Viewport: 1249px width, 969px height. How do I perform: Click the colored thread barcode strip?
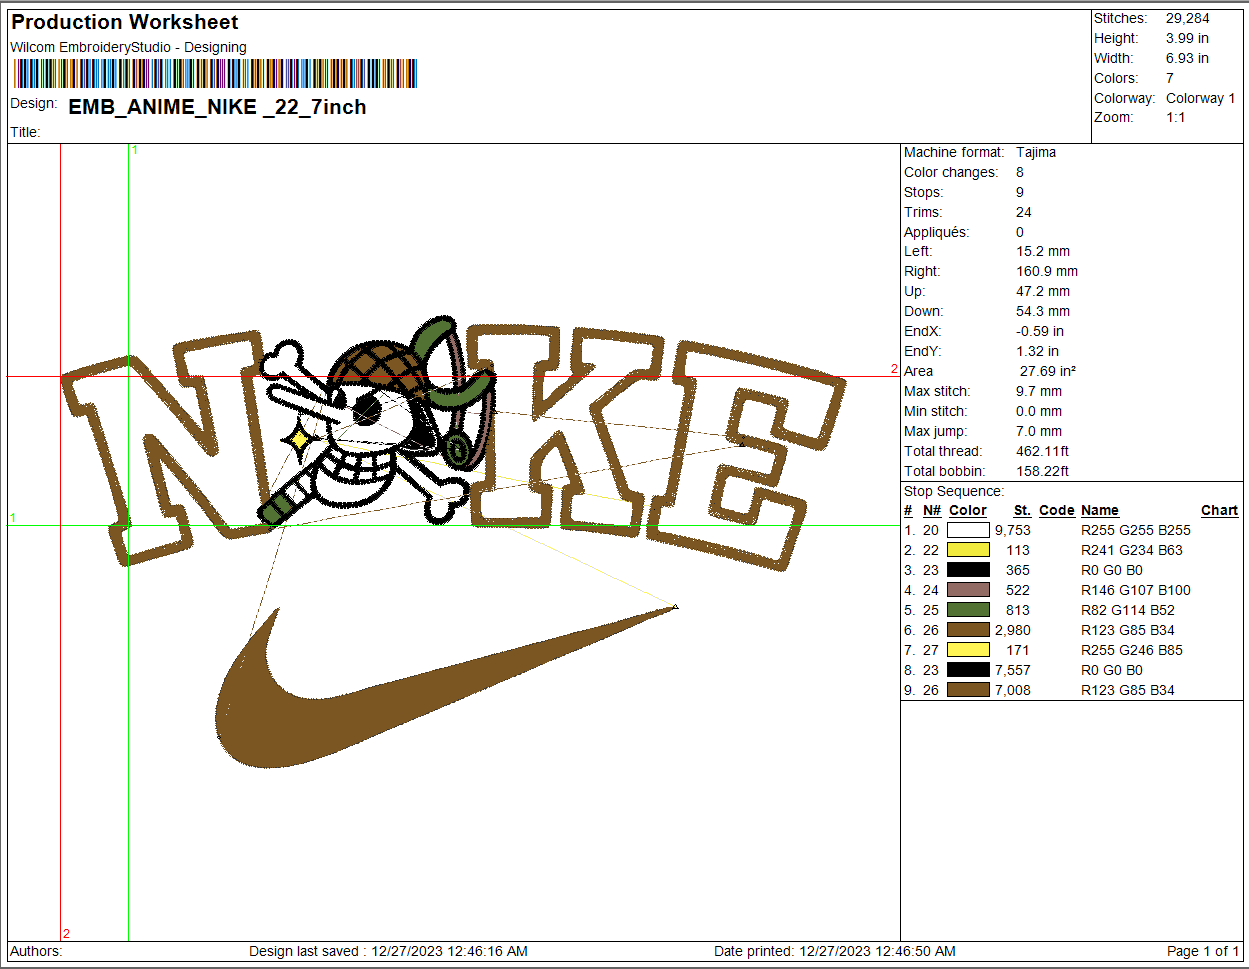click(x=215, y=74)
